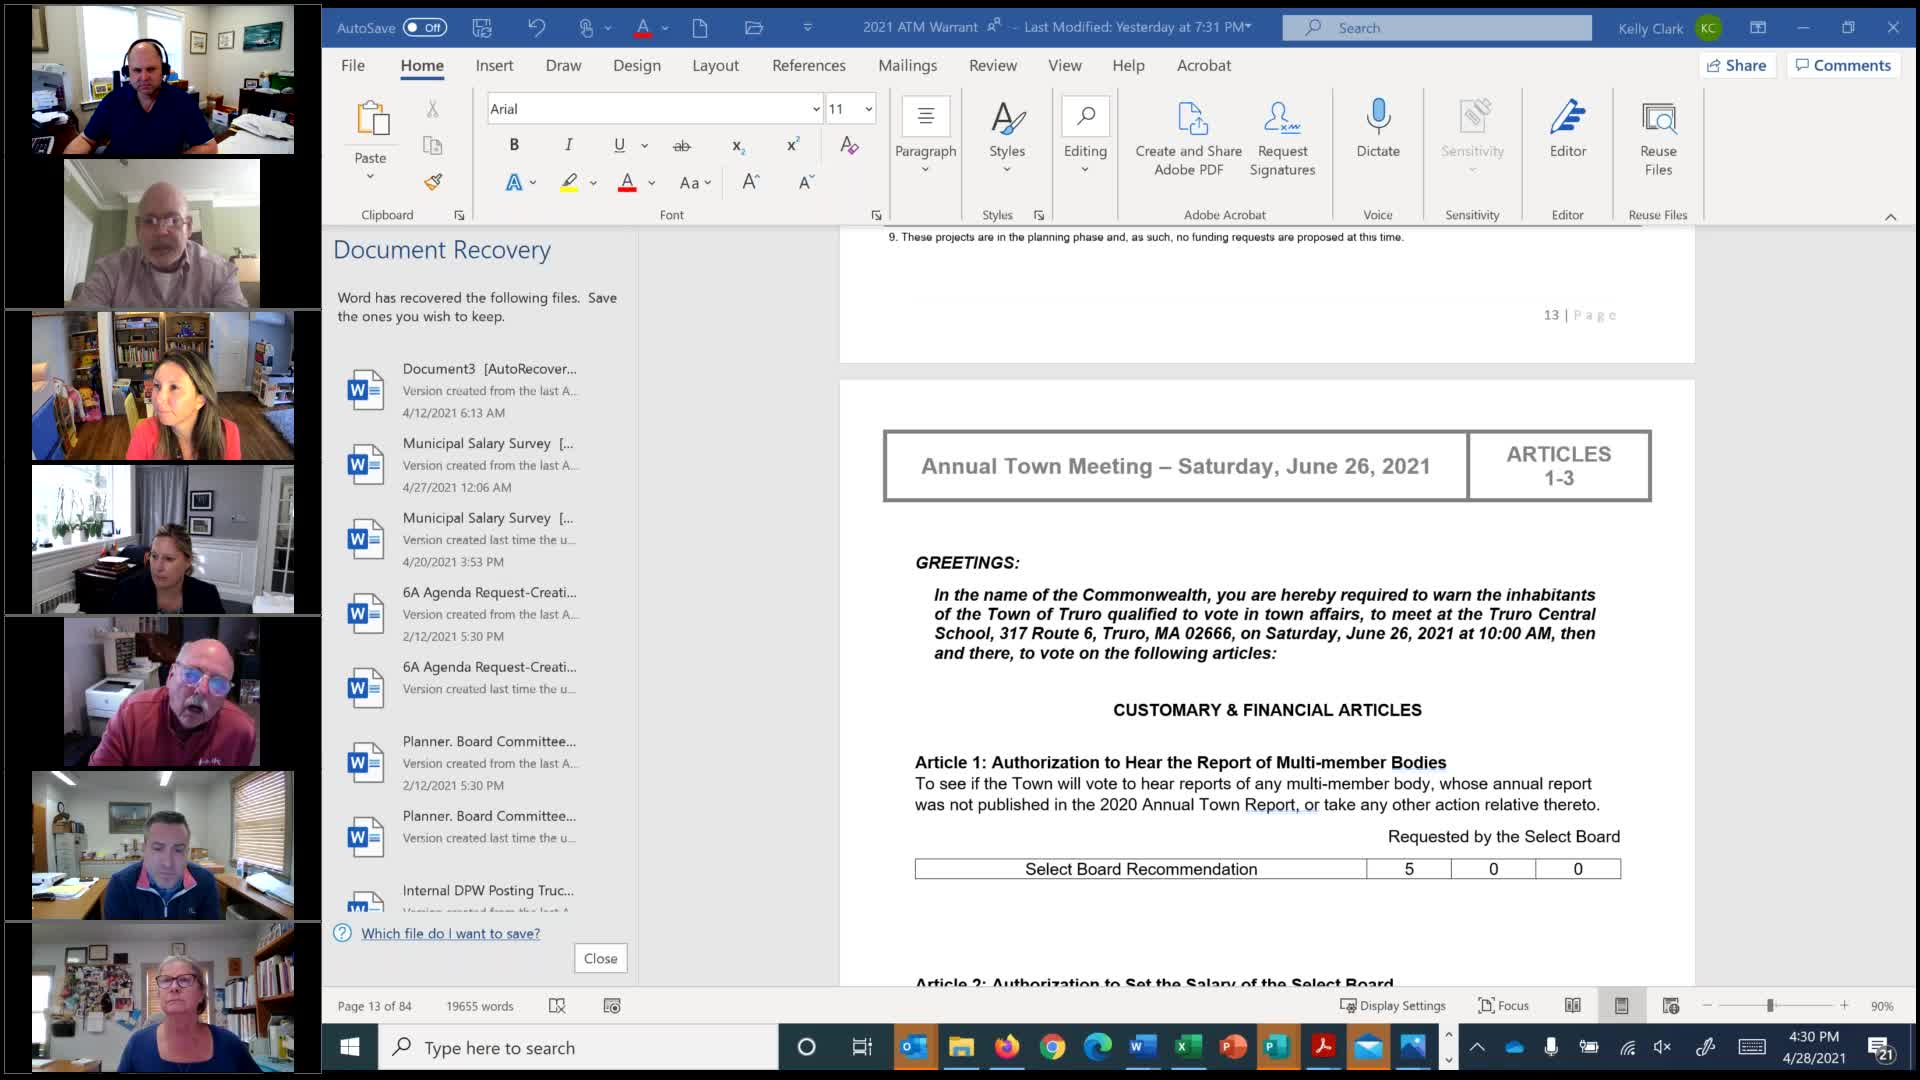Screen dimensions: 1920x1080
Task: Toggle bold formatting
Action: click(x=513, y=145)
